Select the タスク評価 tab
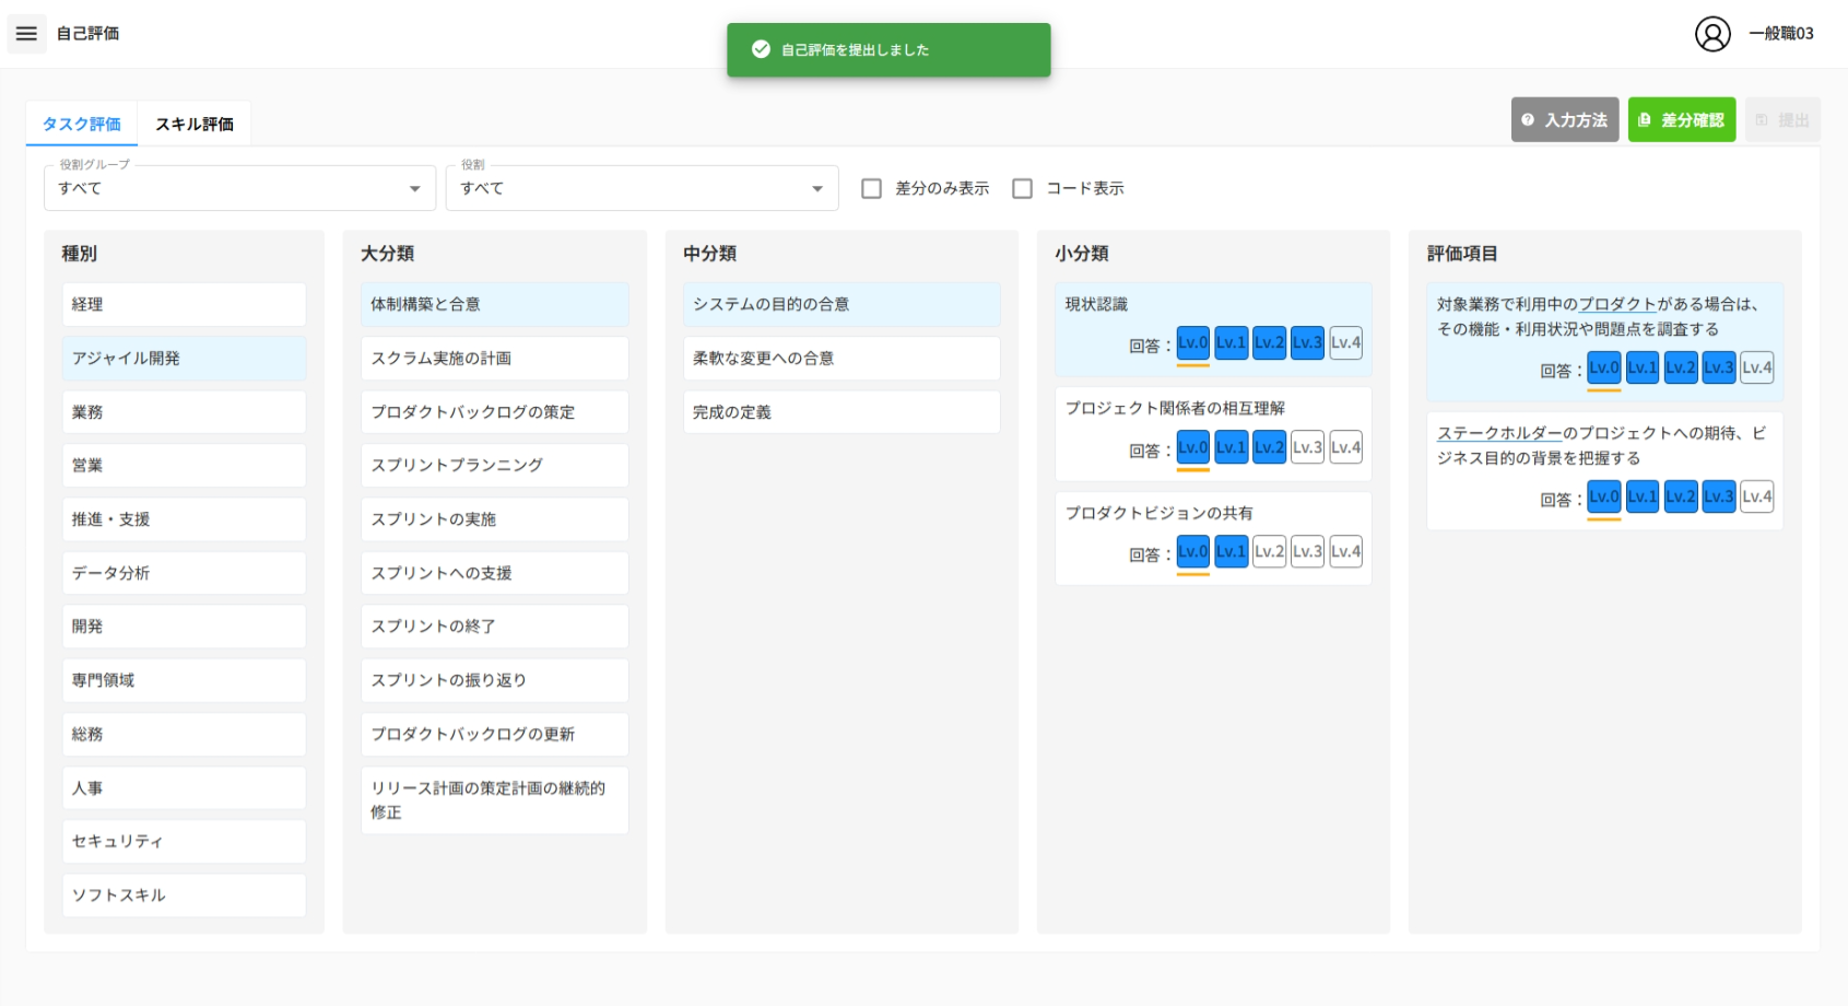 point(81,124)
